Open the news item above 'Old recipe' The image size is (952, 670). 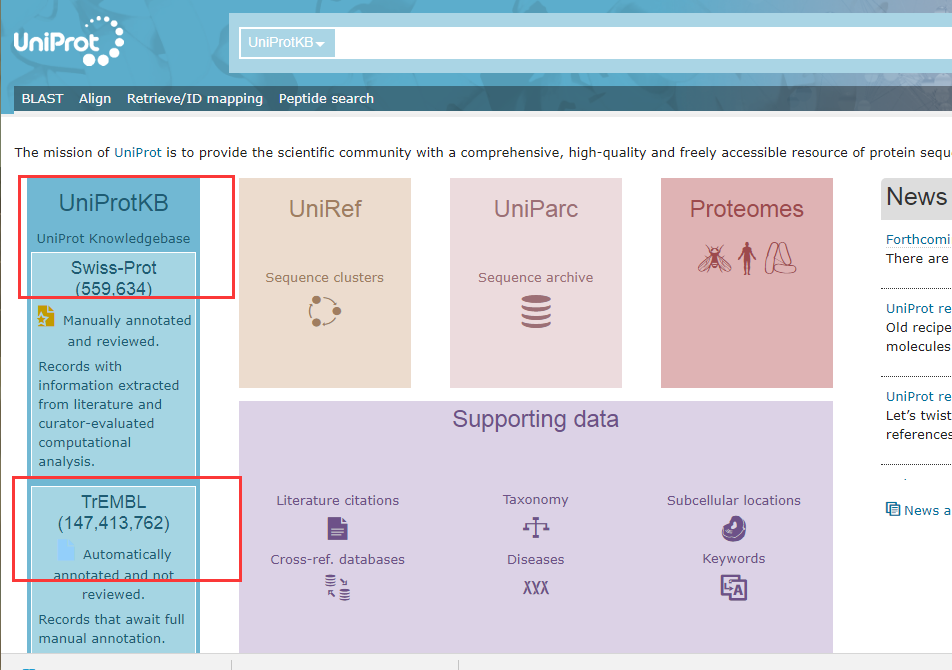918,308
